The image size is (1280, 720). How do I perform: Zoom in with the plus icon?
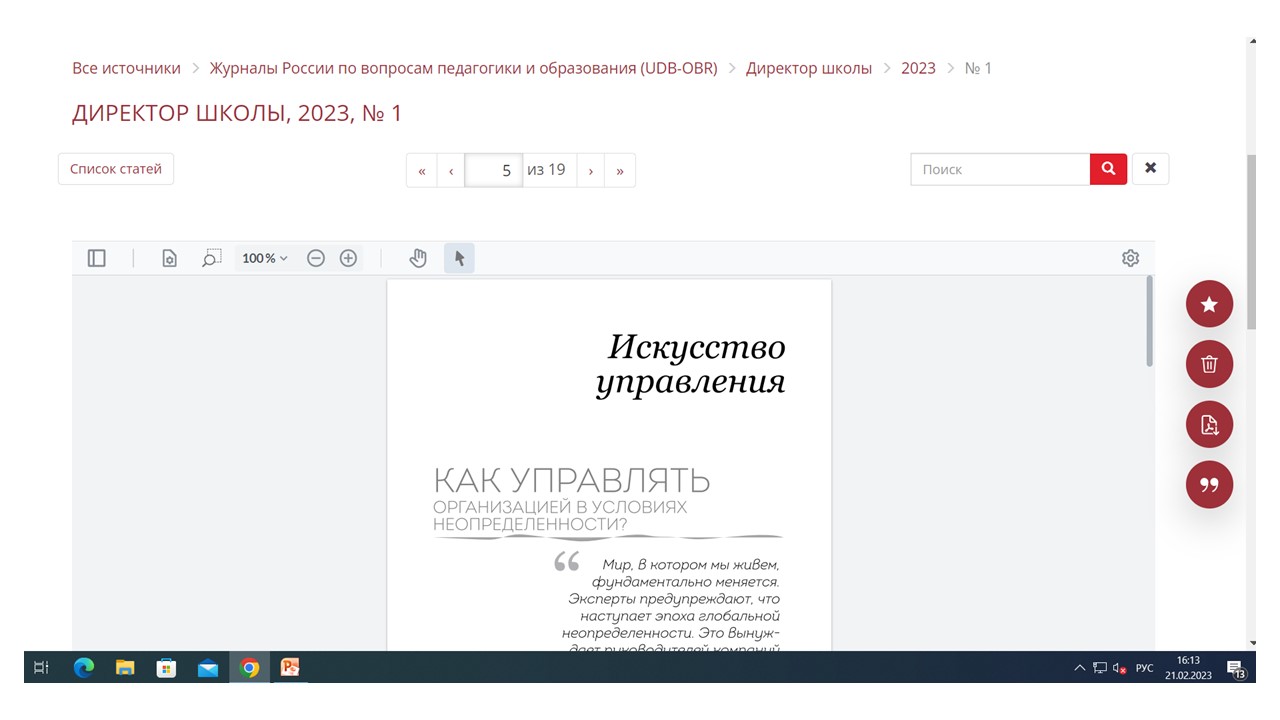tap(348, 258)
